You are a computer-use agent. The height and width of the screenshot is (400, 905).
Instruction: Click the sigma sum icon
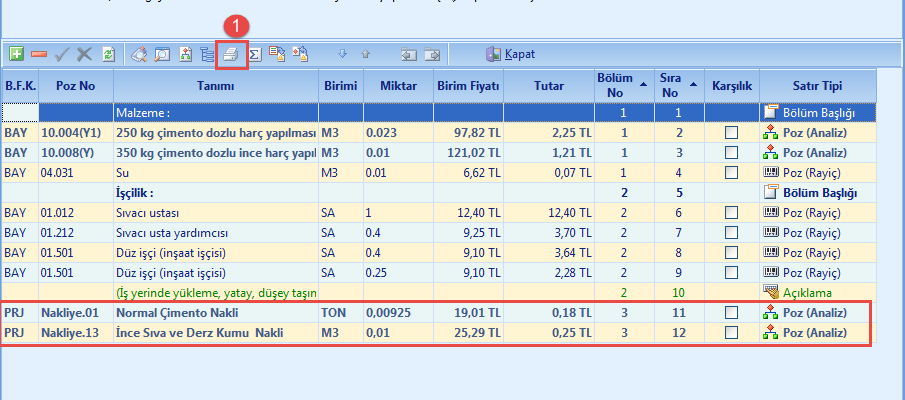pyautogui.click(x=255, y=54)
